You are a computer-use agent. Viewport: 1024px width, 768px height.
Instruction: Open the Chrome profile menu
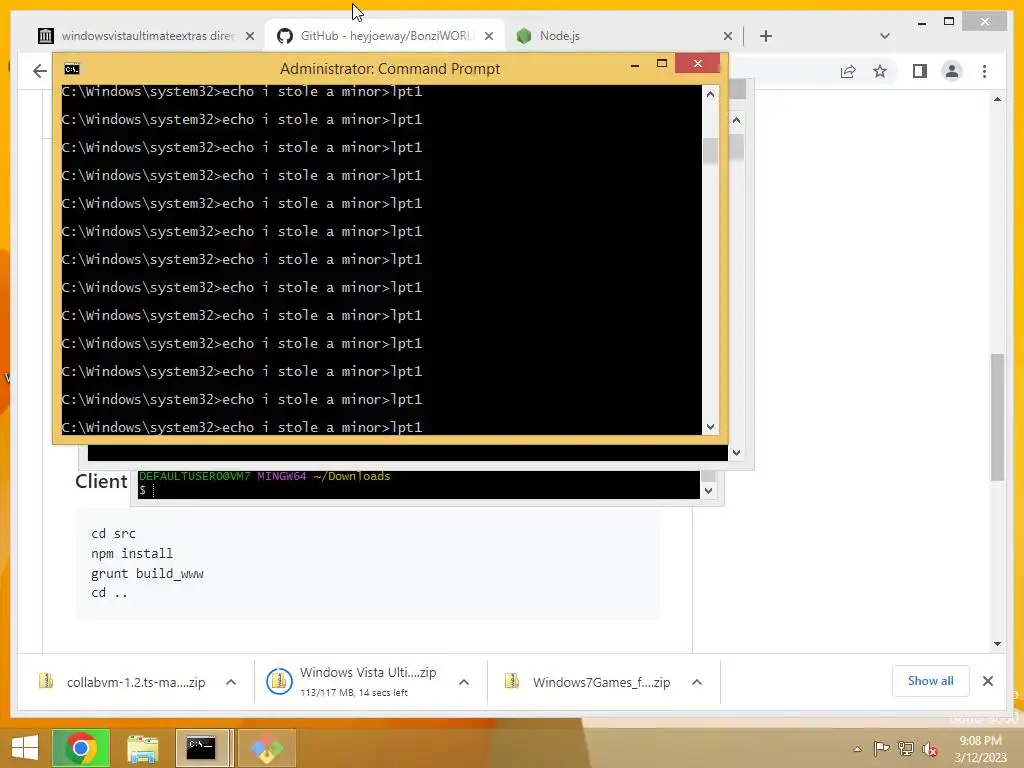click(952, 71)
